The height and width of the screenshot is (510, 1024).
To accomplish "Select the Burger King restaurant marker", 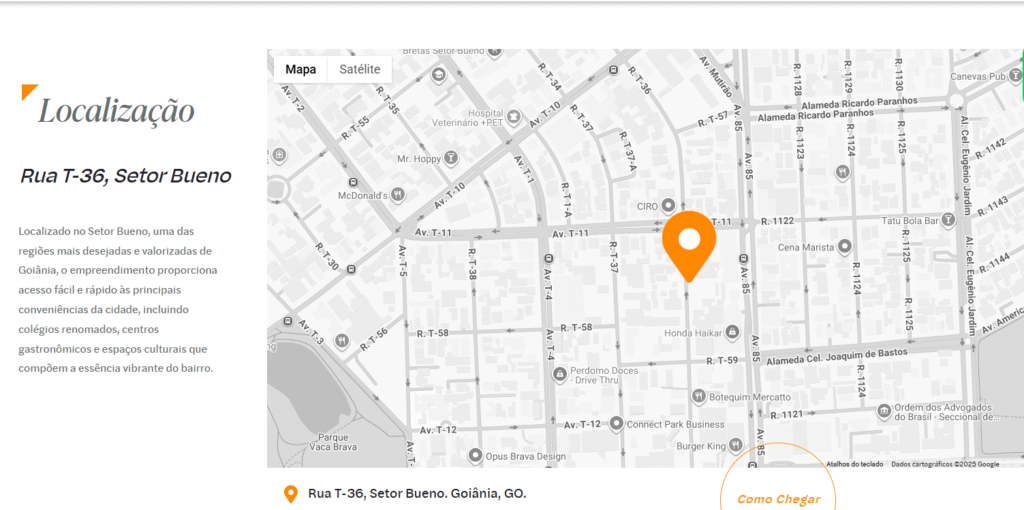I will point(736,446).
